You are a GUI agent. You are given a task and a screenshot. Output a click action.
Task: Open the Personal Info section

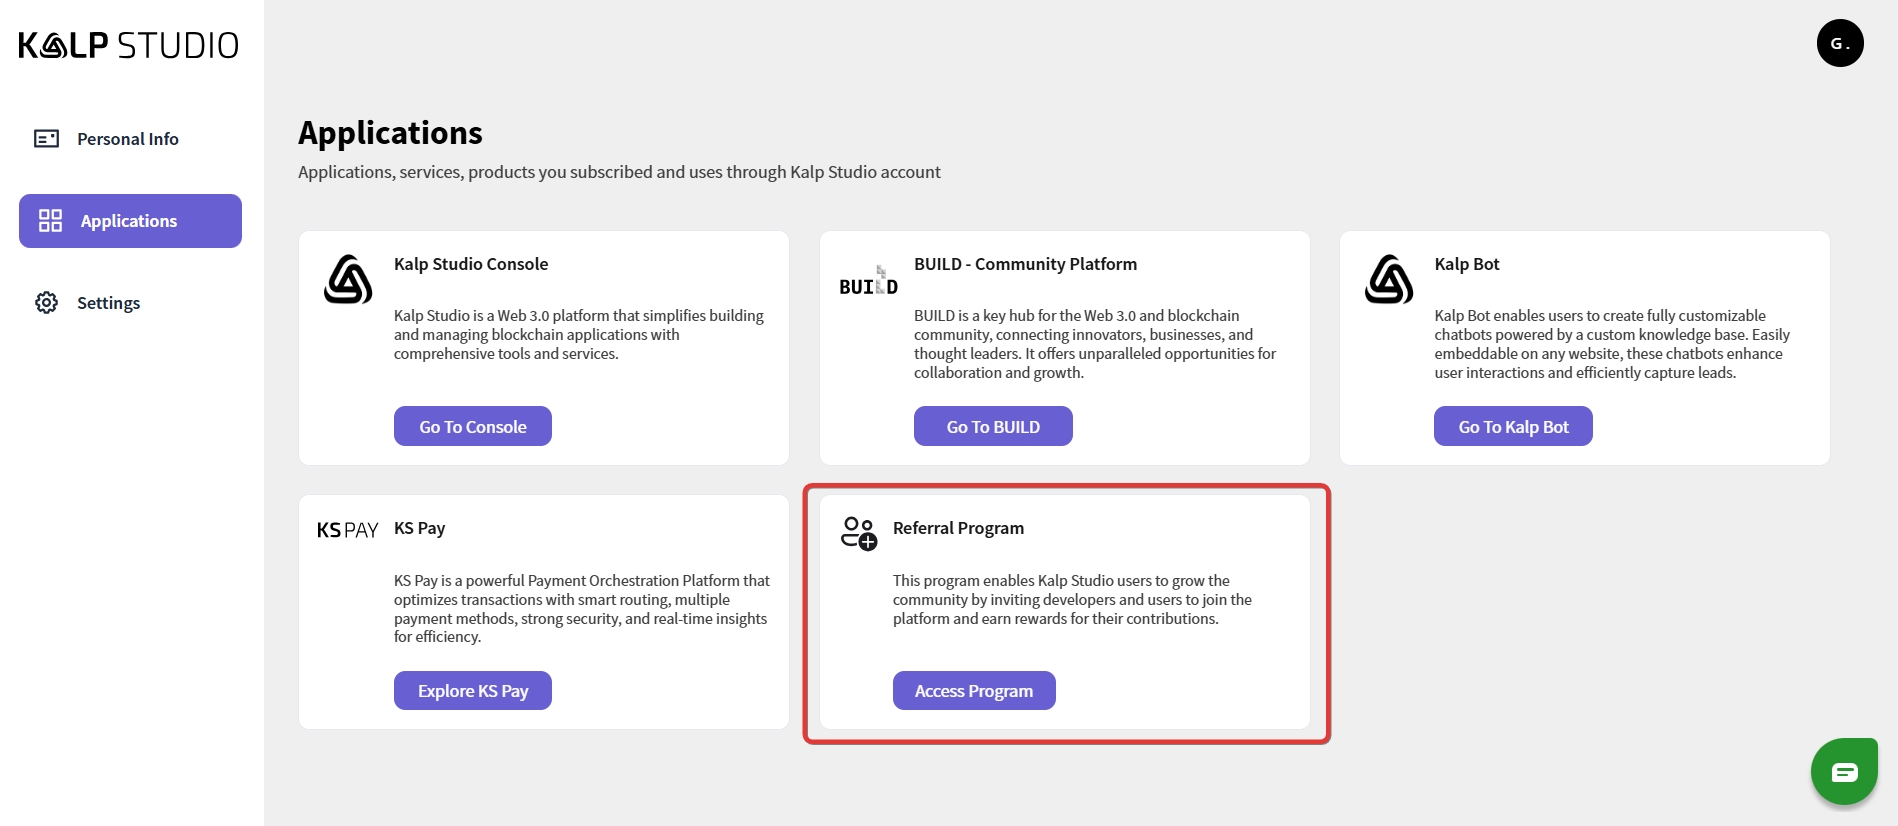(x=127, y=139)
